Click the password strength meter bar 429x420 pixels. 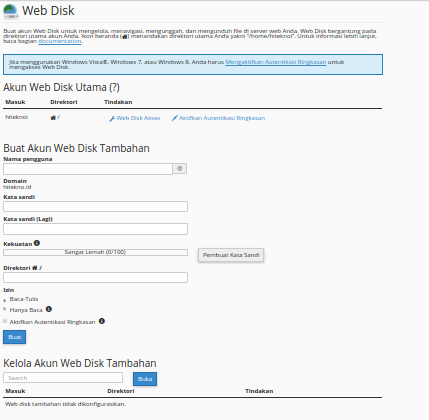tap(95, 252)
